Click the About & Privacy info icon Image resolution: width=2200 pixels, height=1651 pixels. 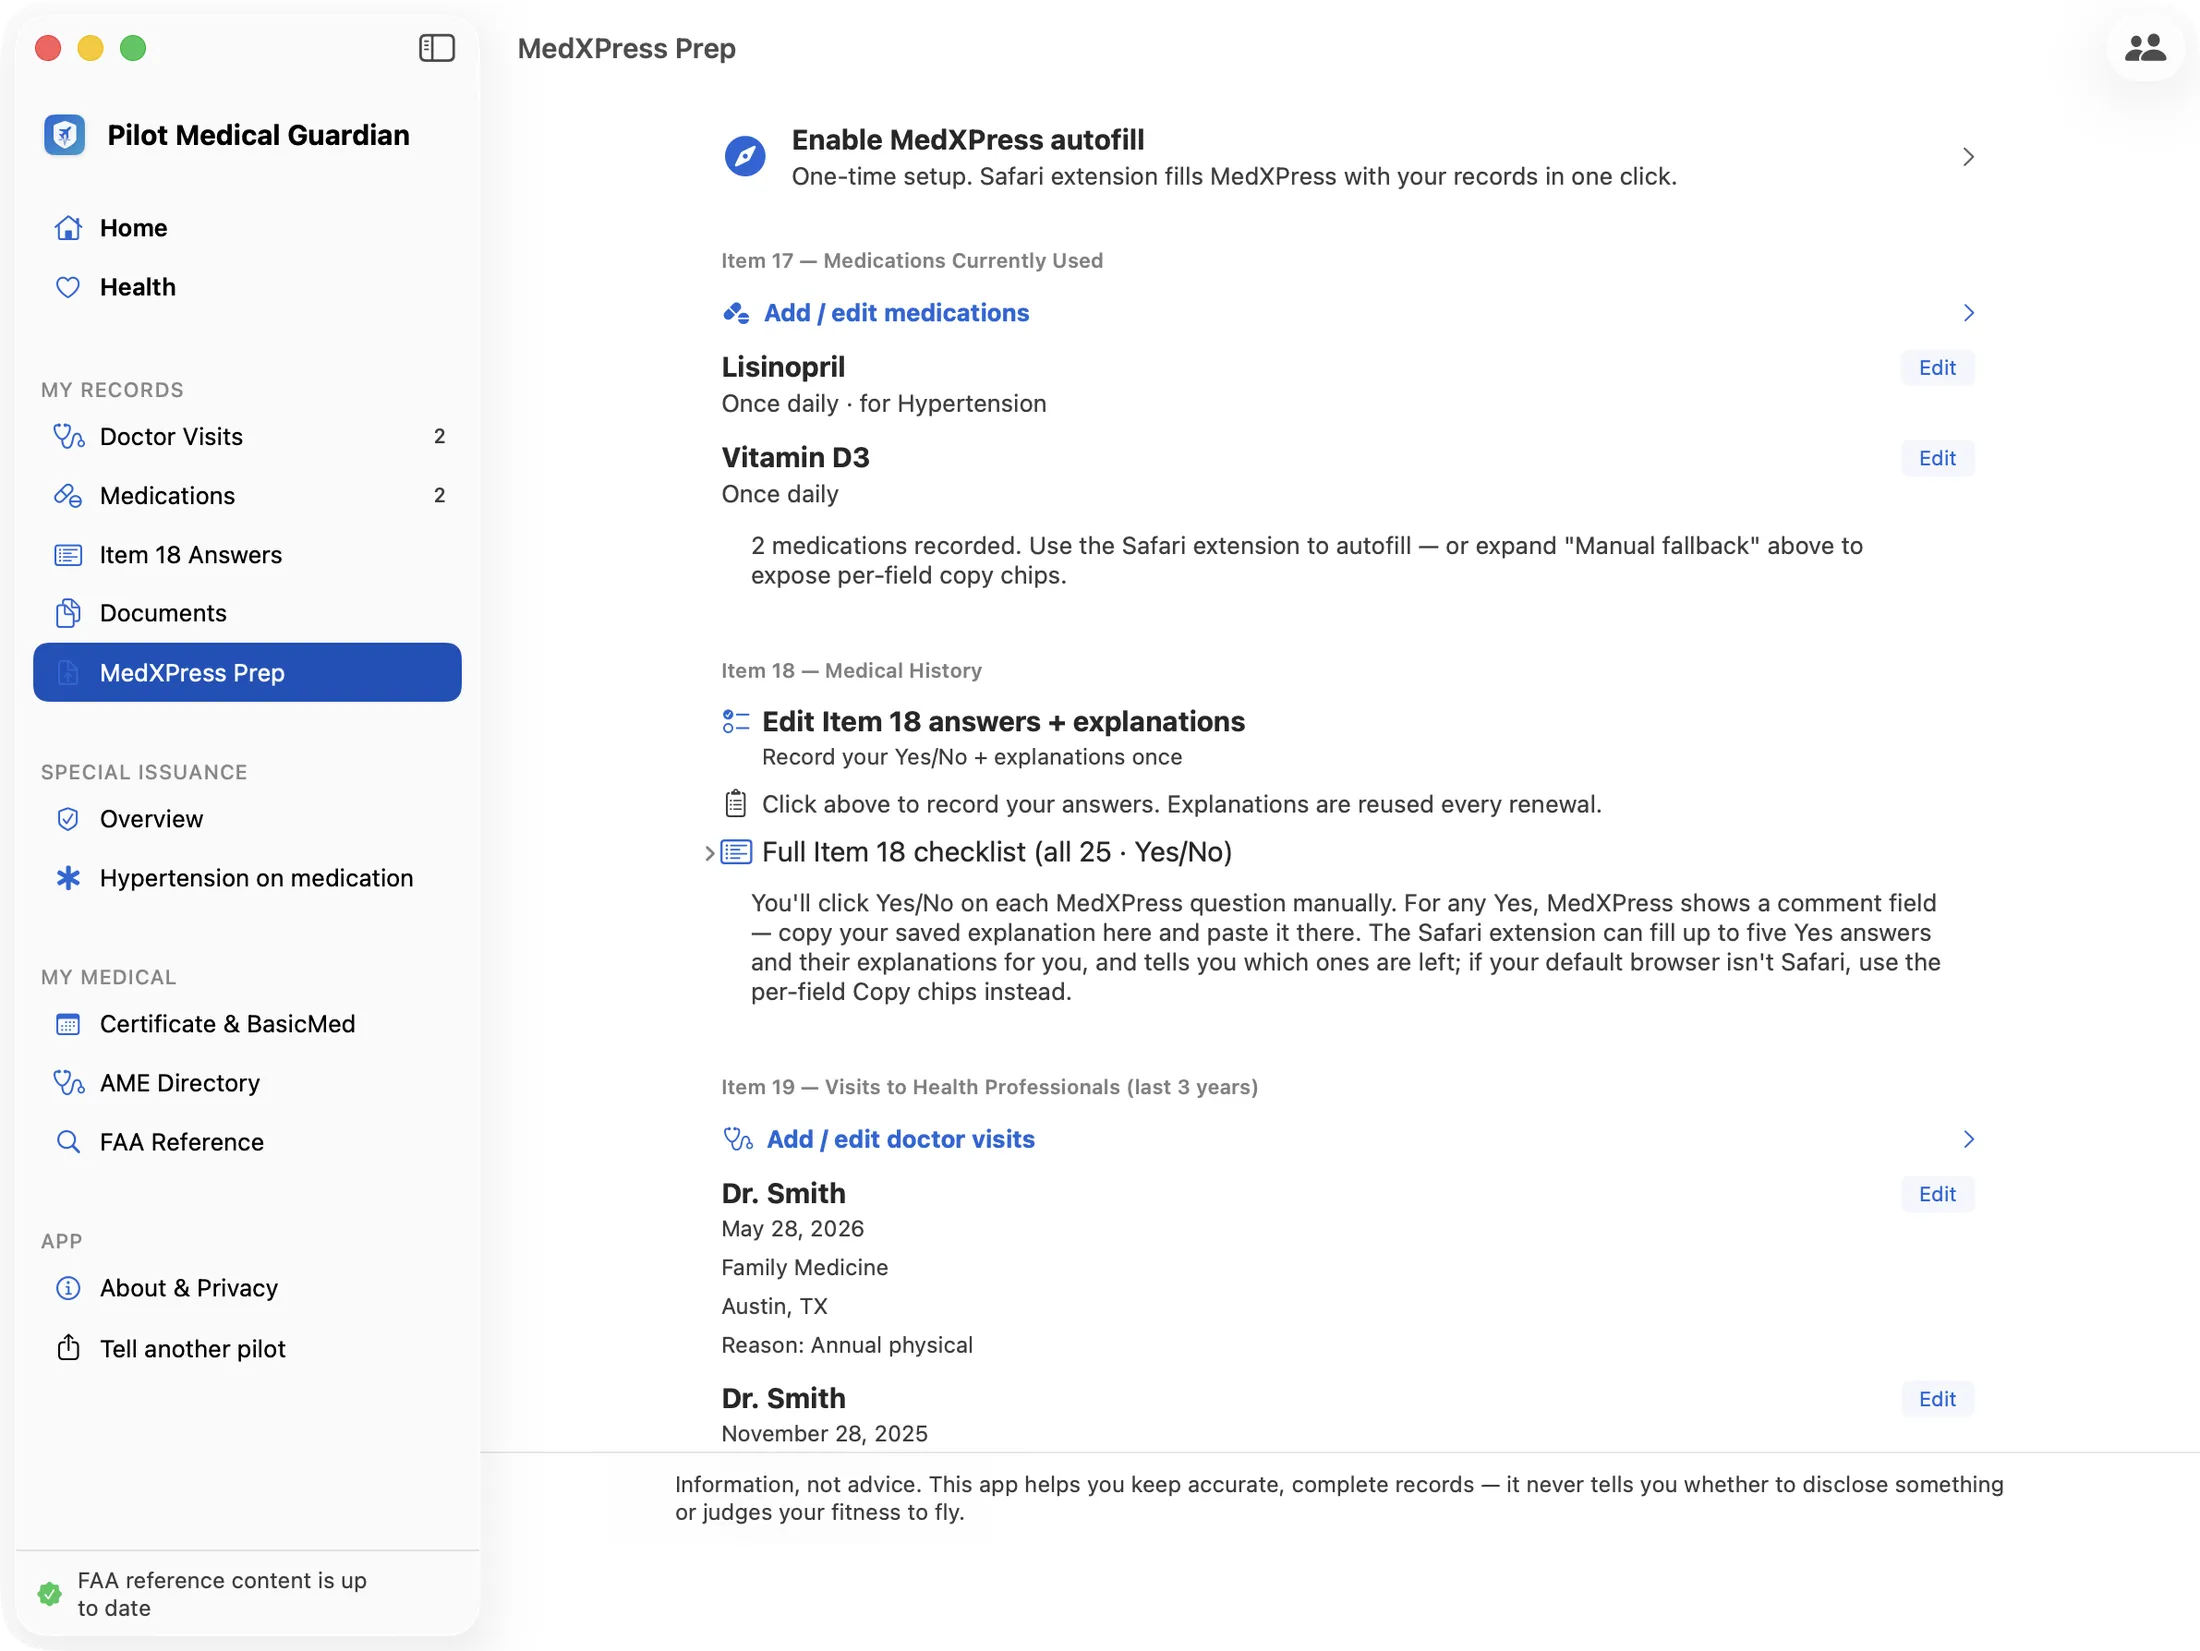click(68, 1288)
